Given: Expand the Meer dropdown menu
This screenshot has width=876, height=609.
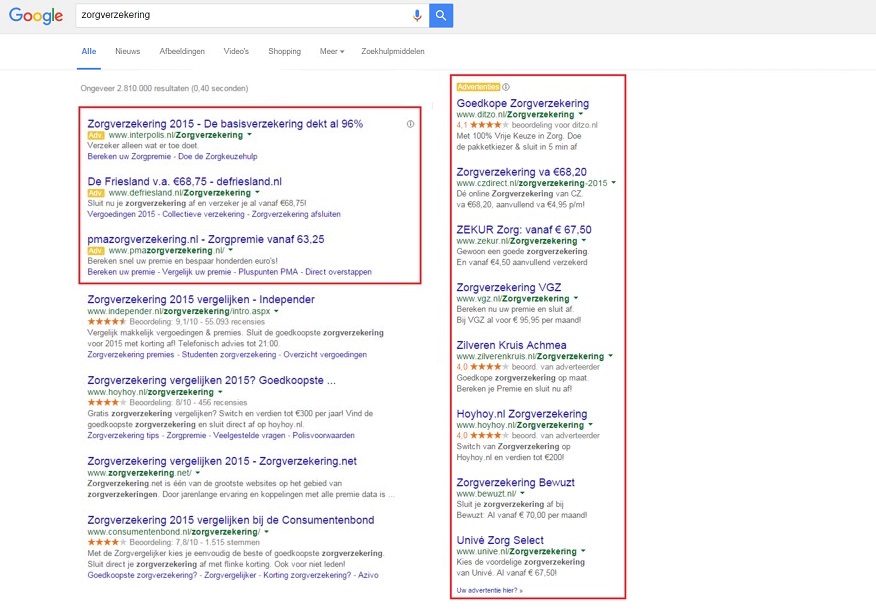Looking at the screenshot, I should [x=332, y=51].
